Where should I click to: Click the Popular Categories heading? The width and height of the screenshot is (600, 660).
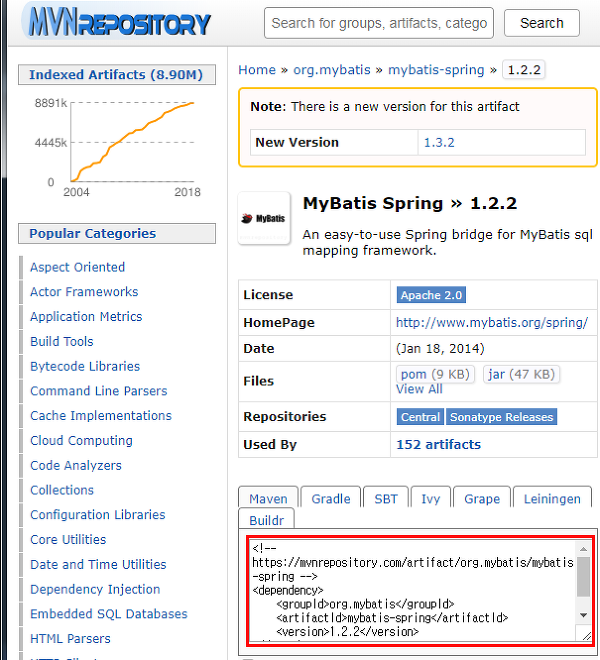(117, 234)
